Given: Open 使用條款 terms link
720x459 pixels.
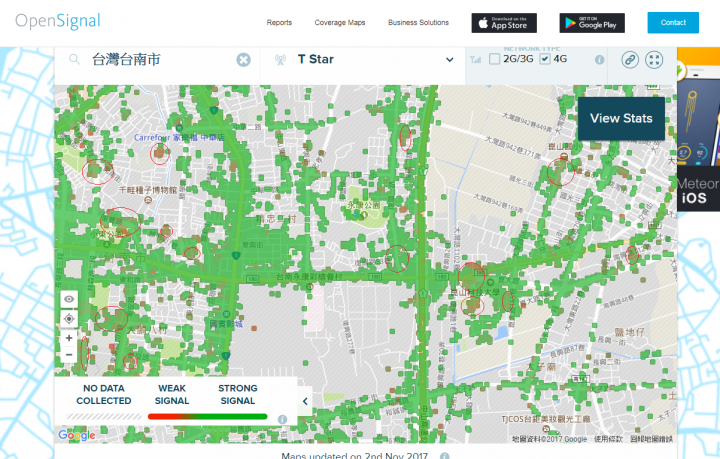Looking at the screenshot, I should pos(609,439).
